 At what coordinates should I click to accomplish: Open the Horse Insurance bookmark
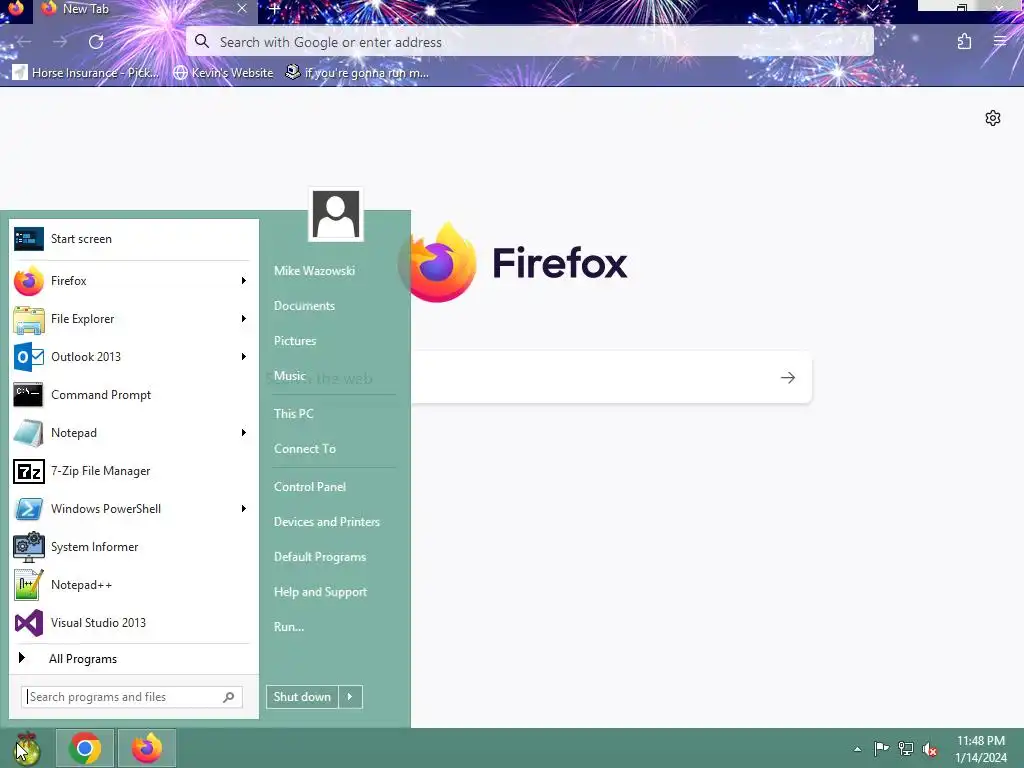point(86,72)
